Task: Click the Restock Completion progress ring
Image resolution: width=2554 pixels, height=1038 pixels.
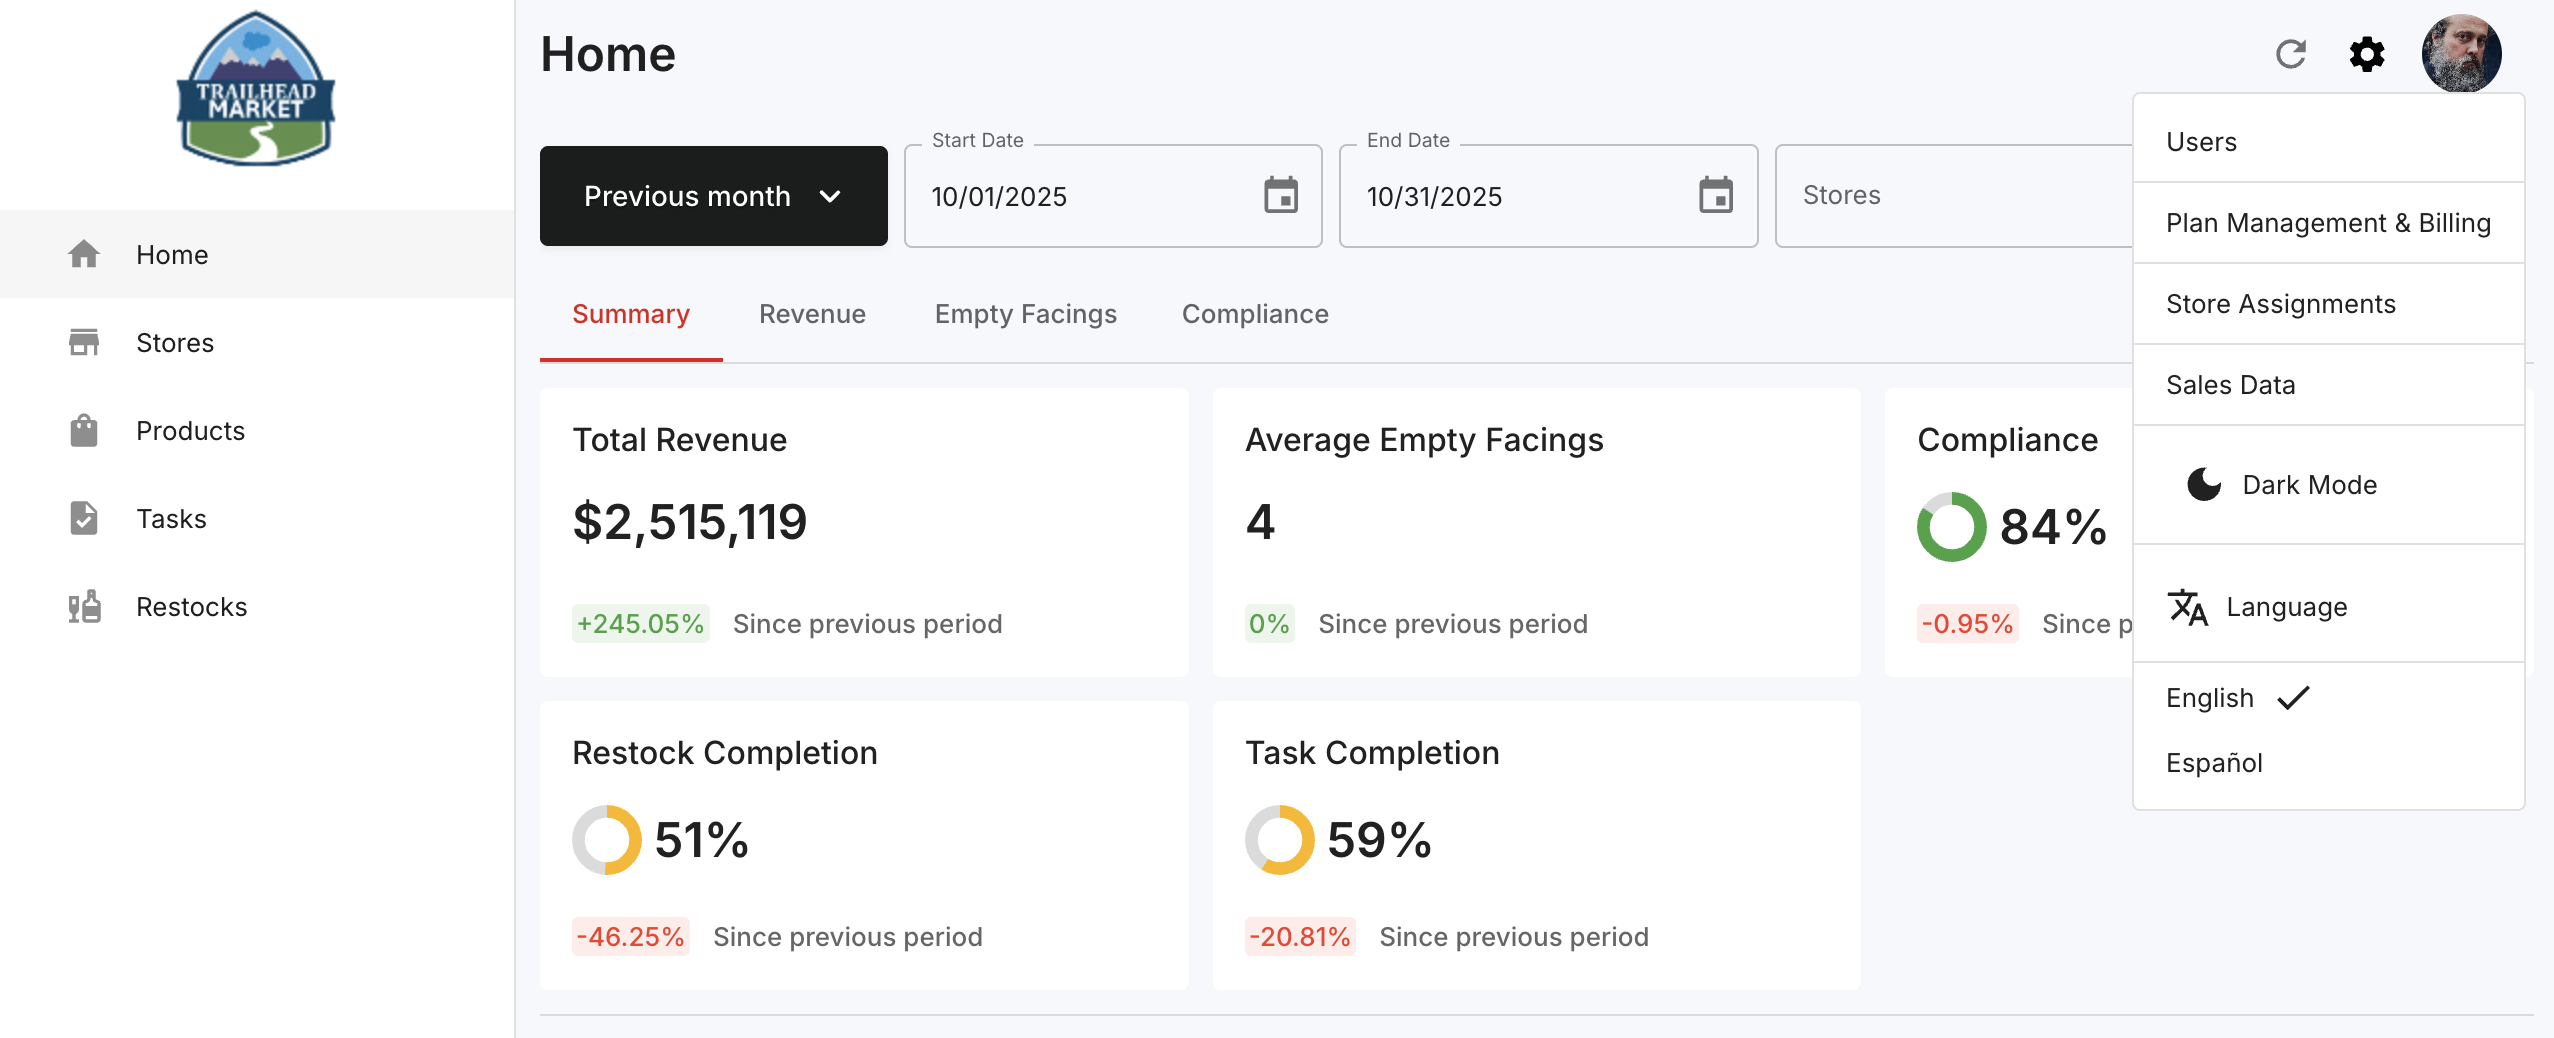Action: click(x=607, y=840)
